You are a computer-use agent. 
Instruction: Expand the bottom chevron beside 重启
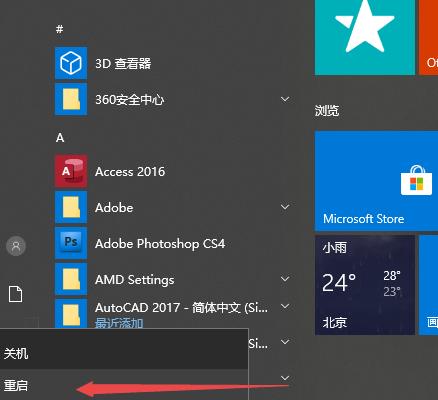[285, 378]
